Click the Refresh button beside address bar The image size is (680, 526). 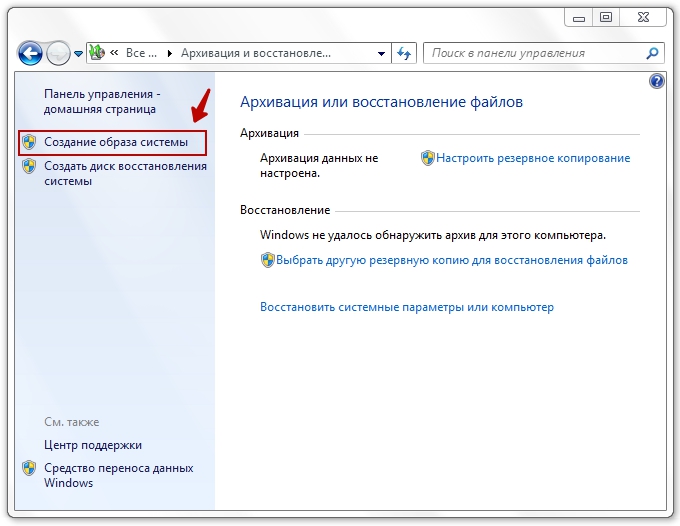404,53
